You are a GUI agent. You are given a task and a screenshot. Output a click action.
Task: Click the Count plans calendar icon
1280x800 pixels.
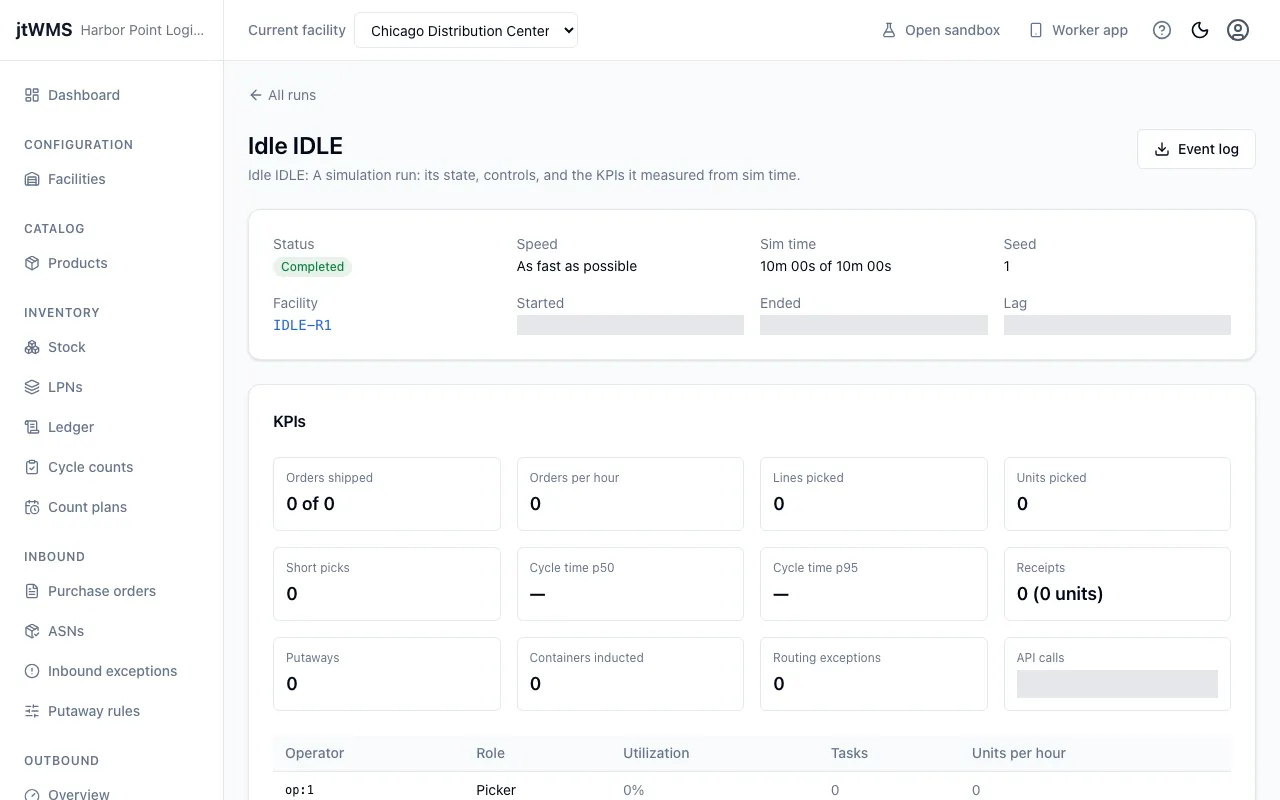pos(32,507)
